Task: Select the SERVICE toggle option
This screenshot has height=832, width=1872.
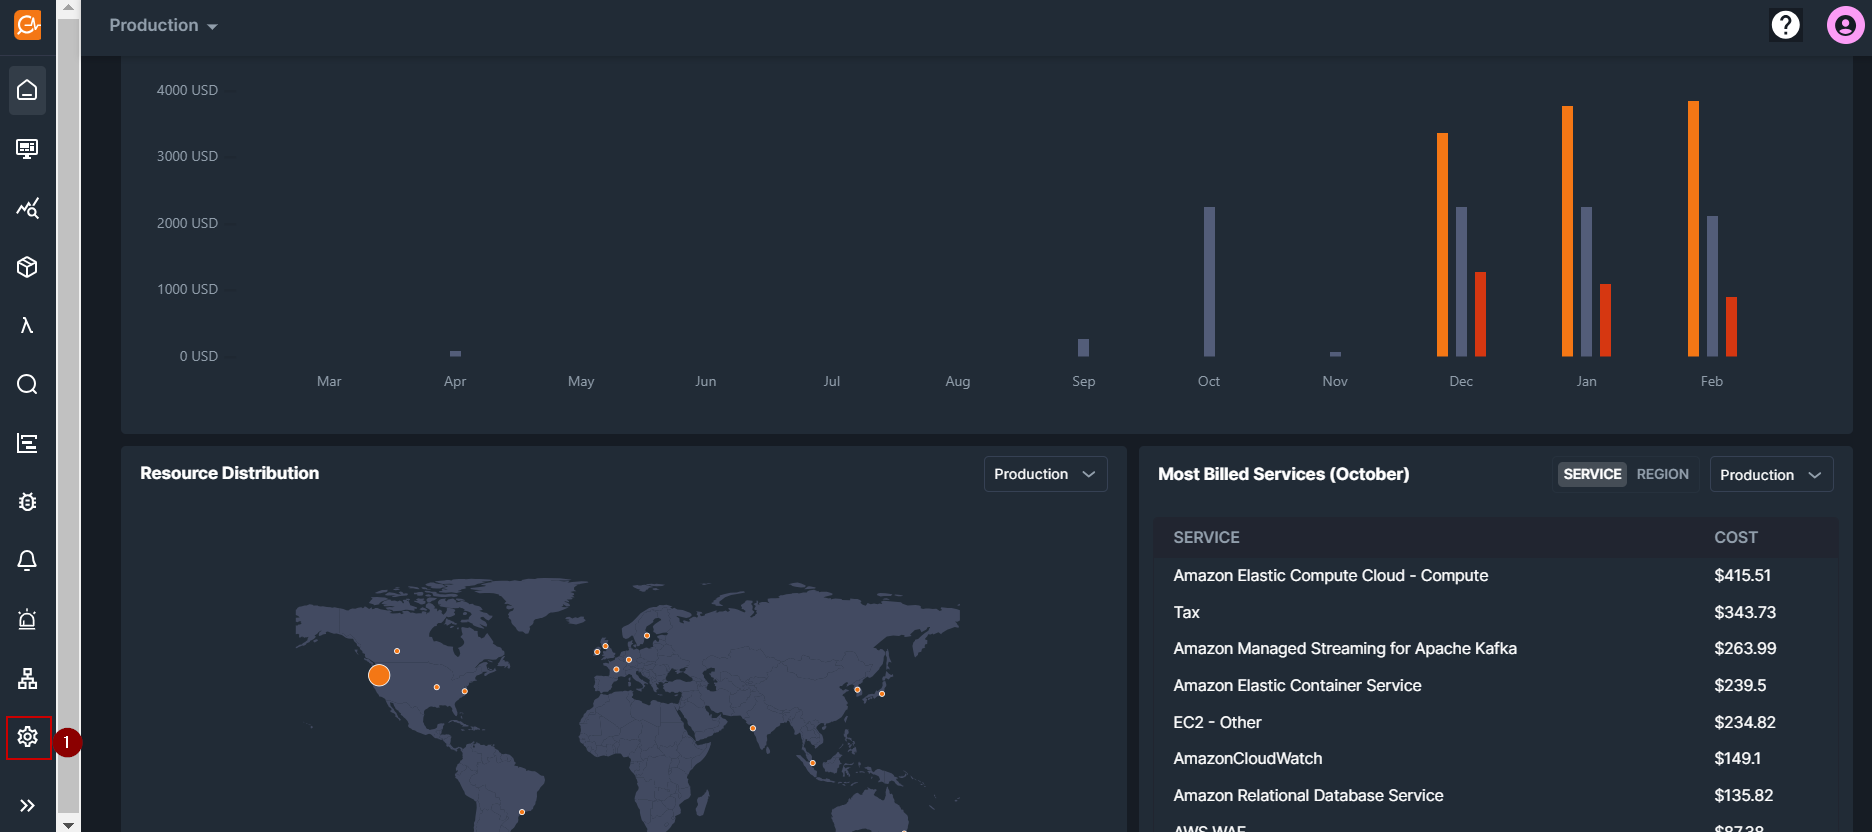Action: (1592, 474)
